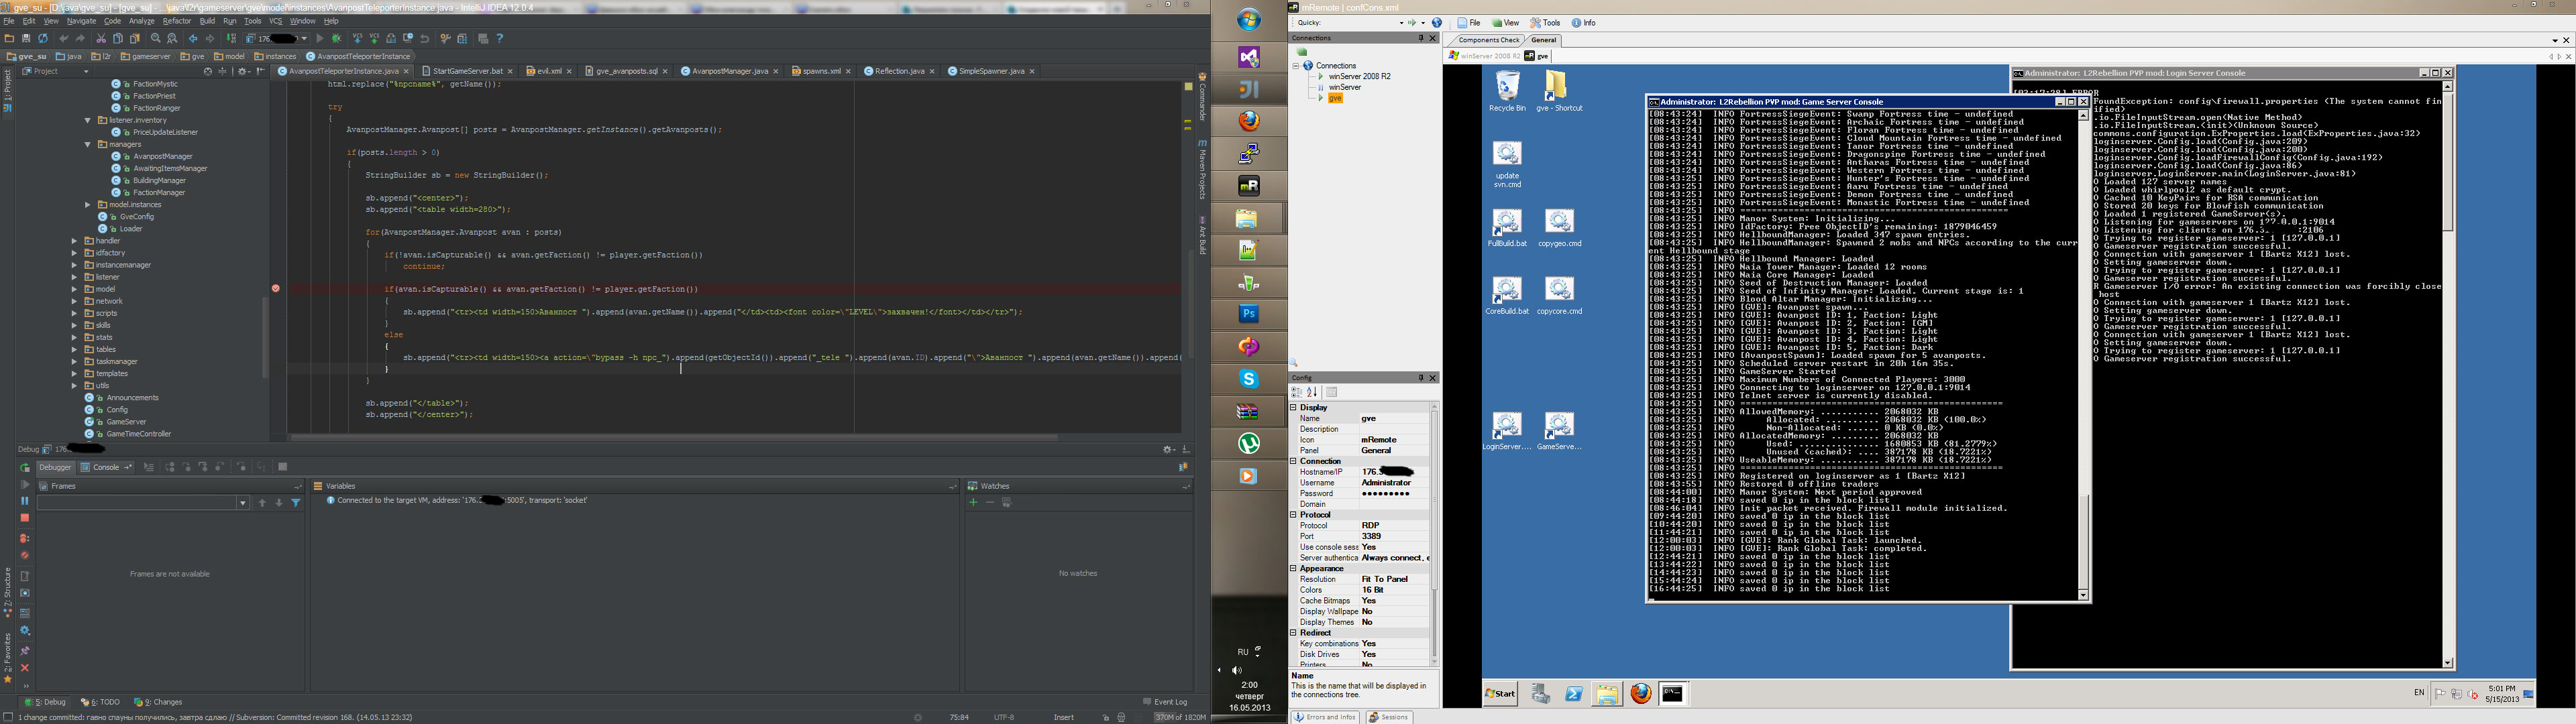Screen dimensions: 2576x724
Task: Pin the mRemote Config panel
Action: click(x=1420, y=378)
